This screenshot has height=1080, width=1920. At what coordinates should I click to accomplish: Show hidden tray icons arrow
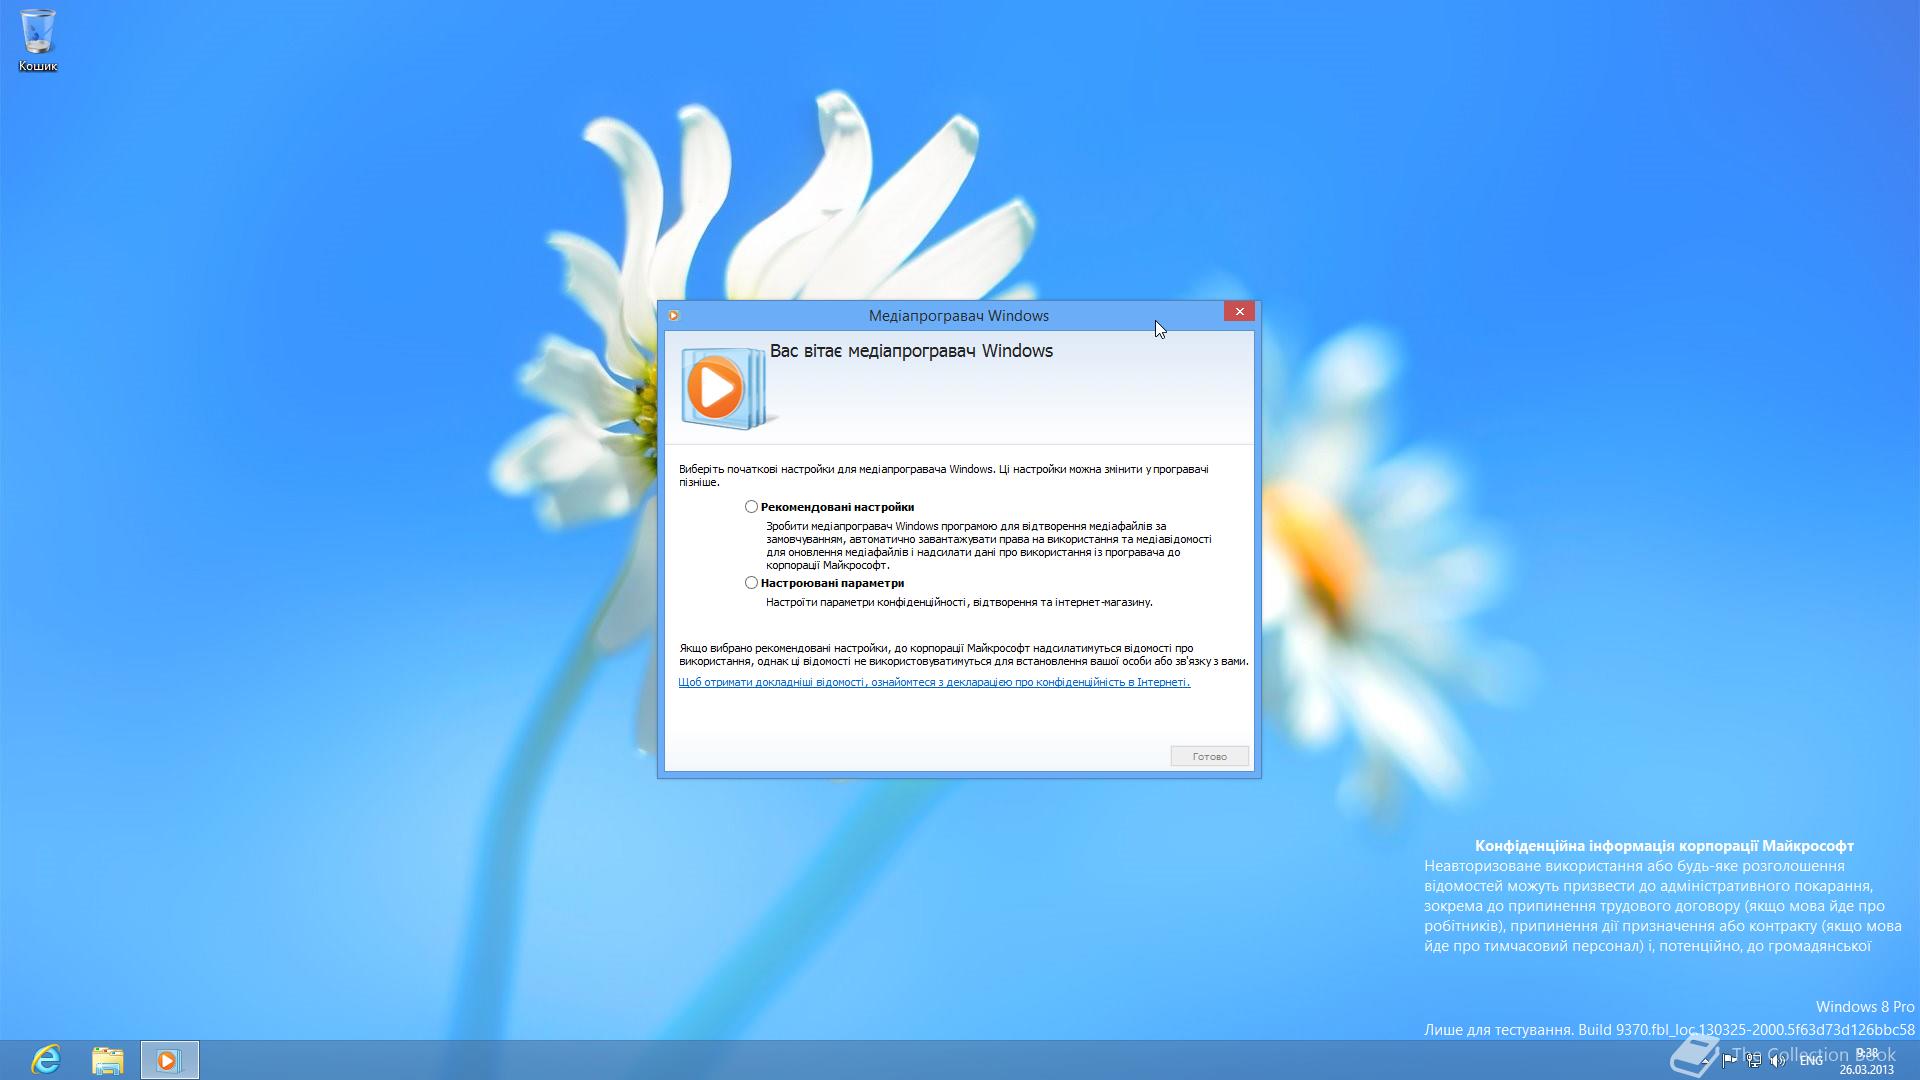point(1705,1061)
